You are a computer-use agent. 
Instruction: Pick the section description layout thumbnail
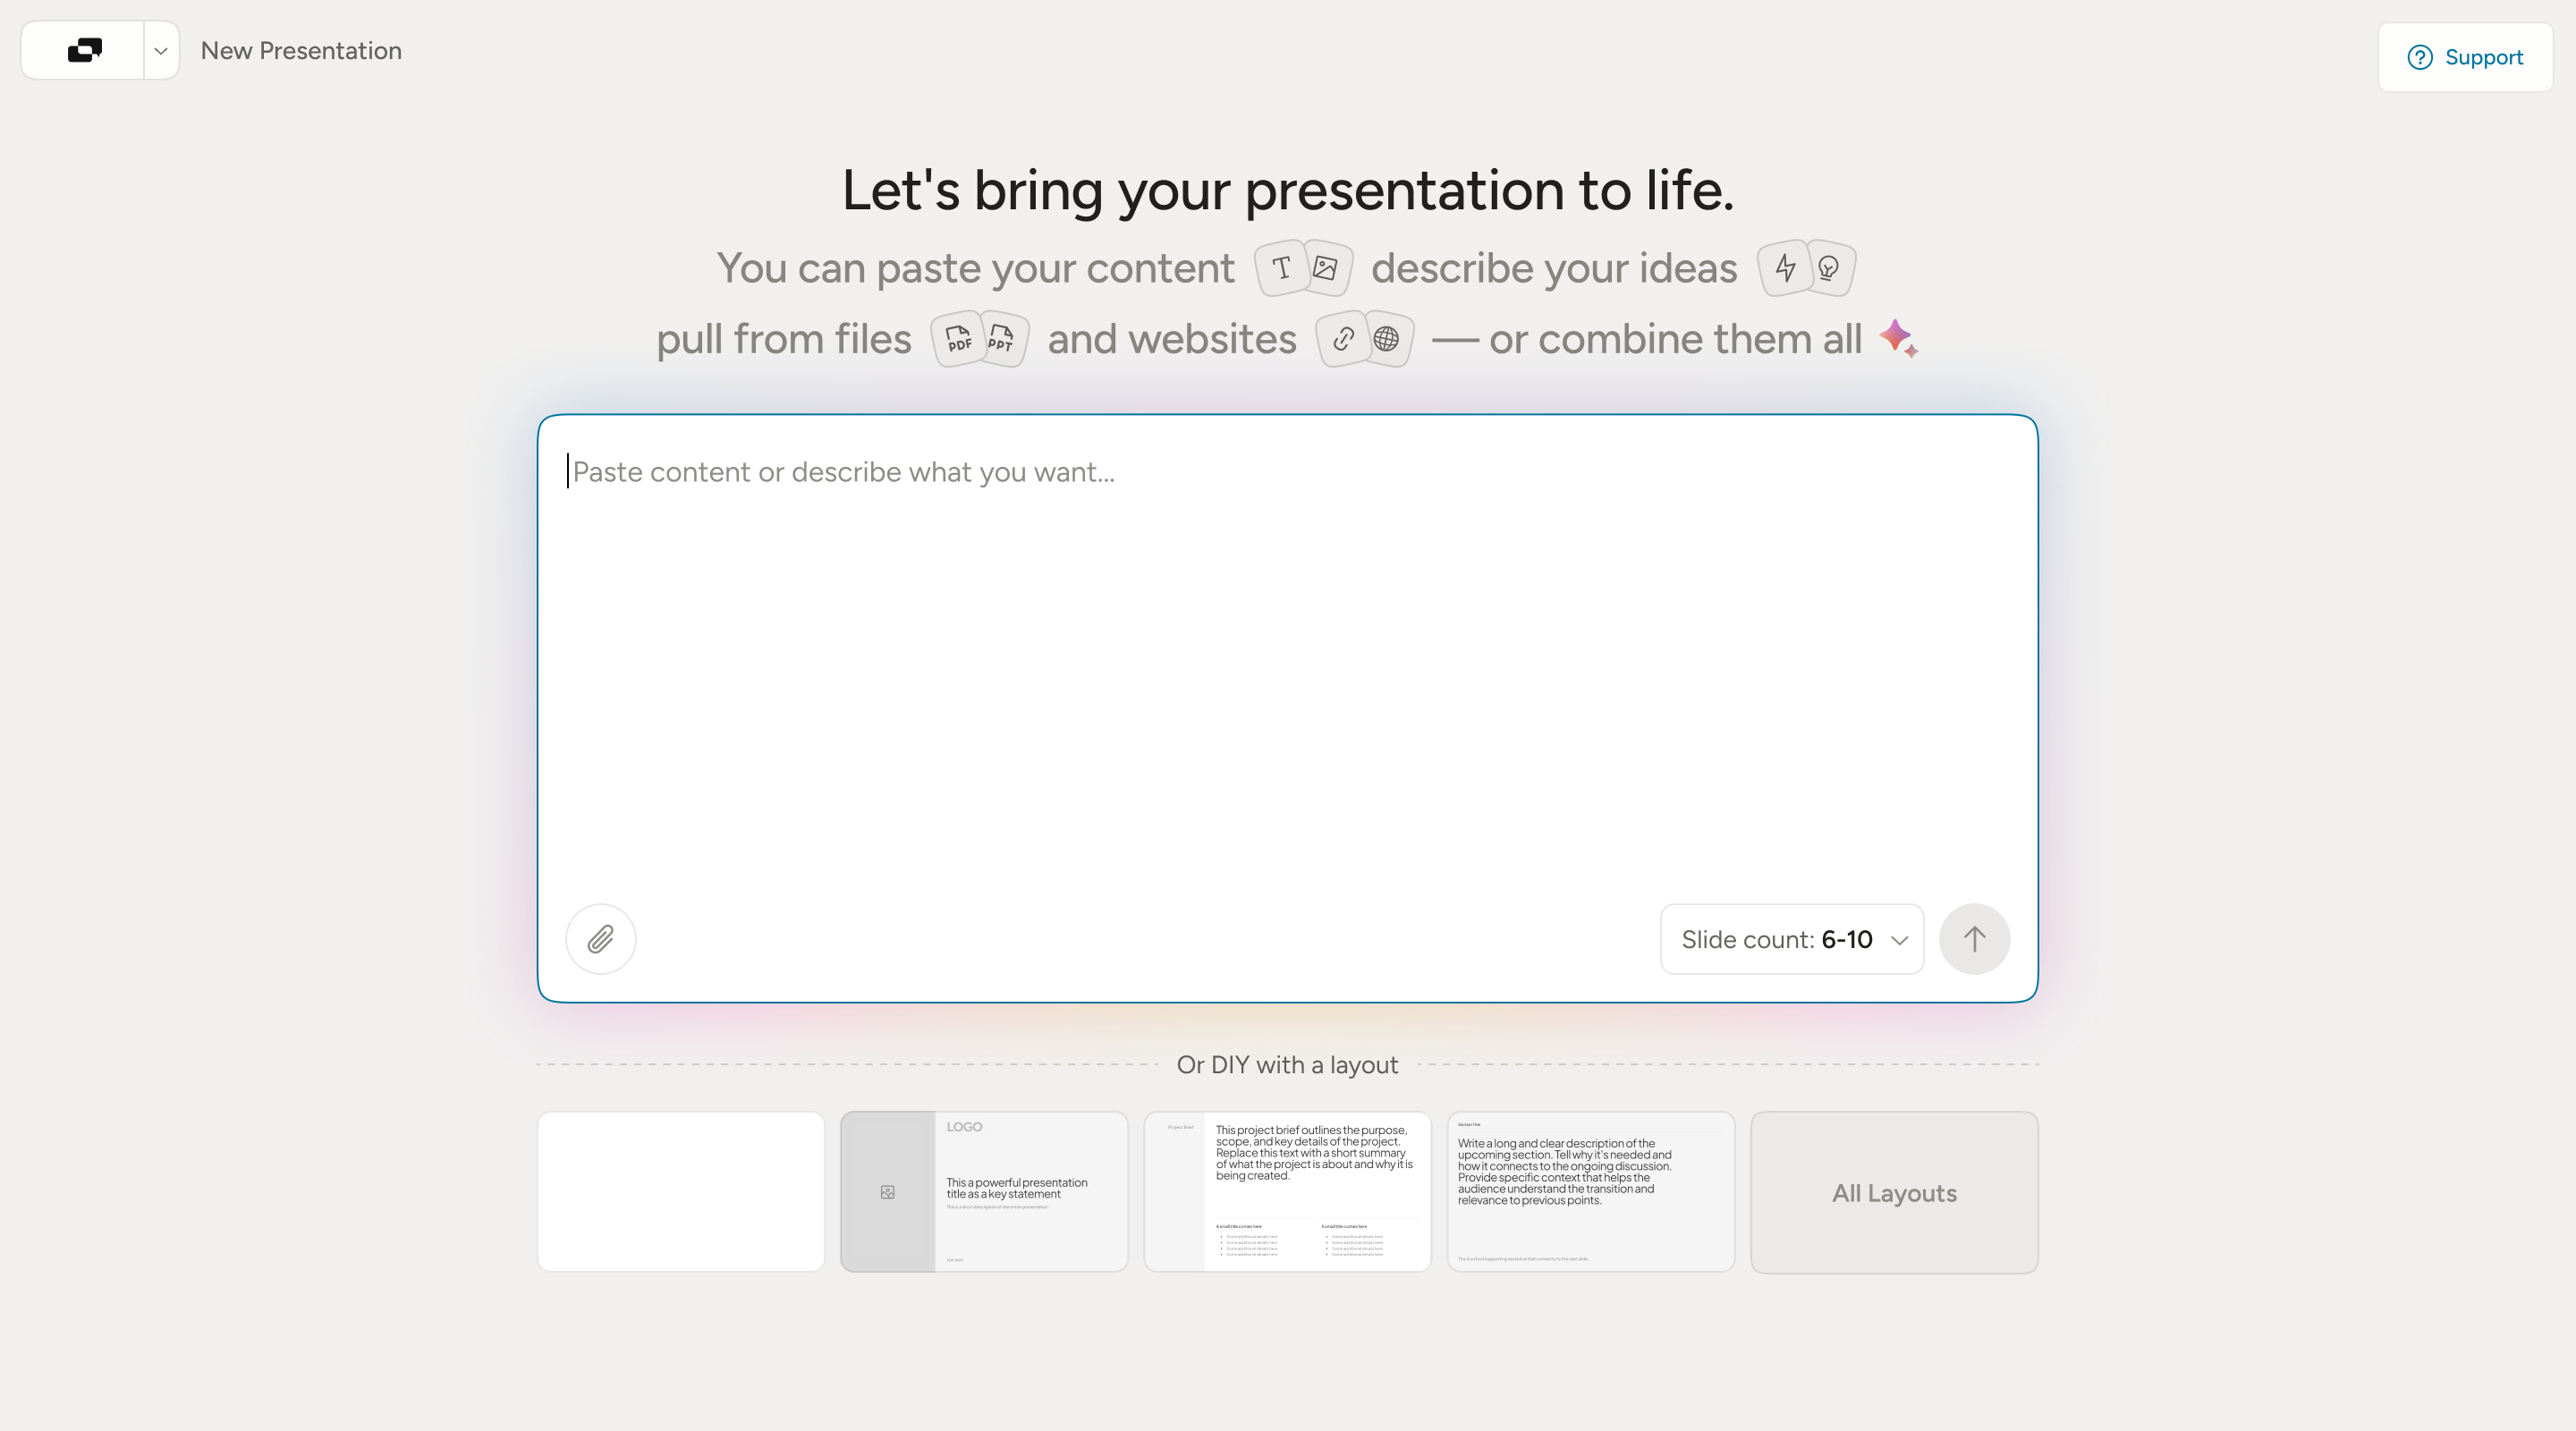coord(1591,1191)
